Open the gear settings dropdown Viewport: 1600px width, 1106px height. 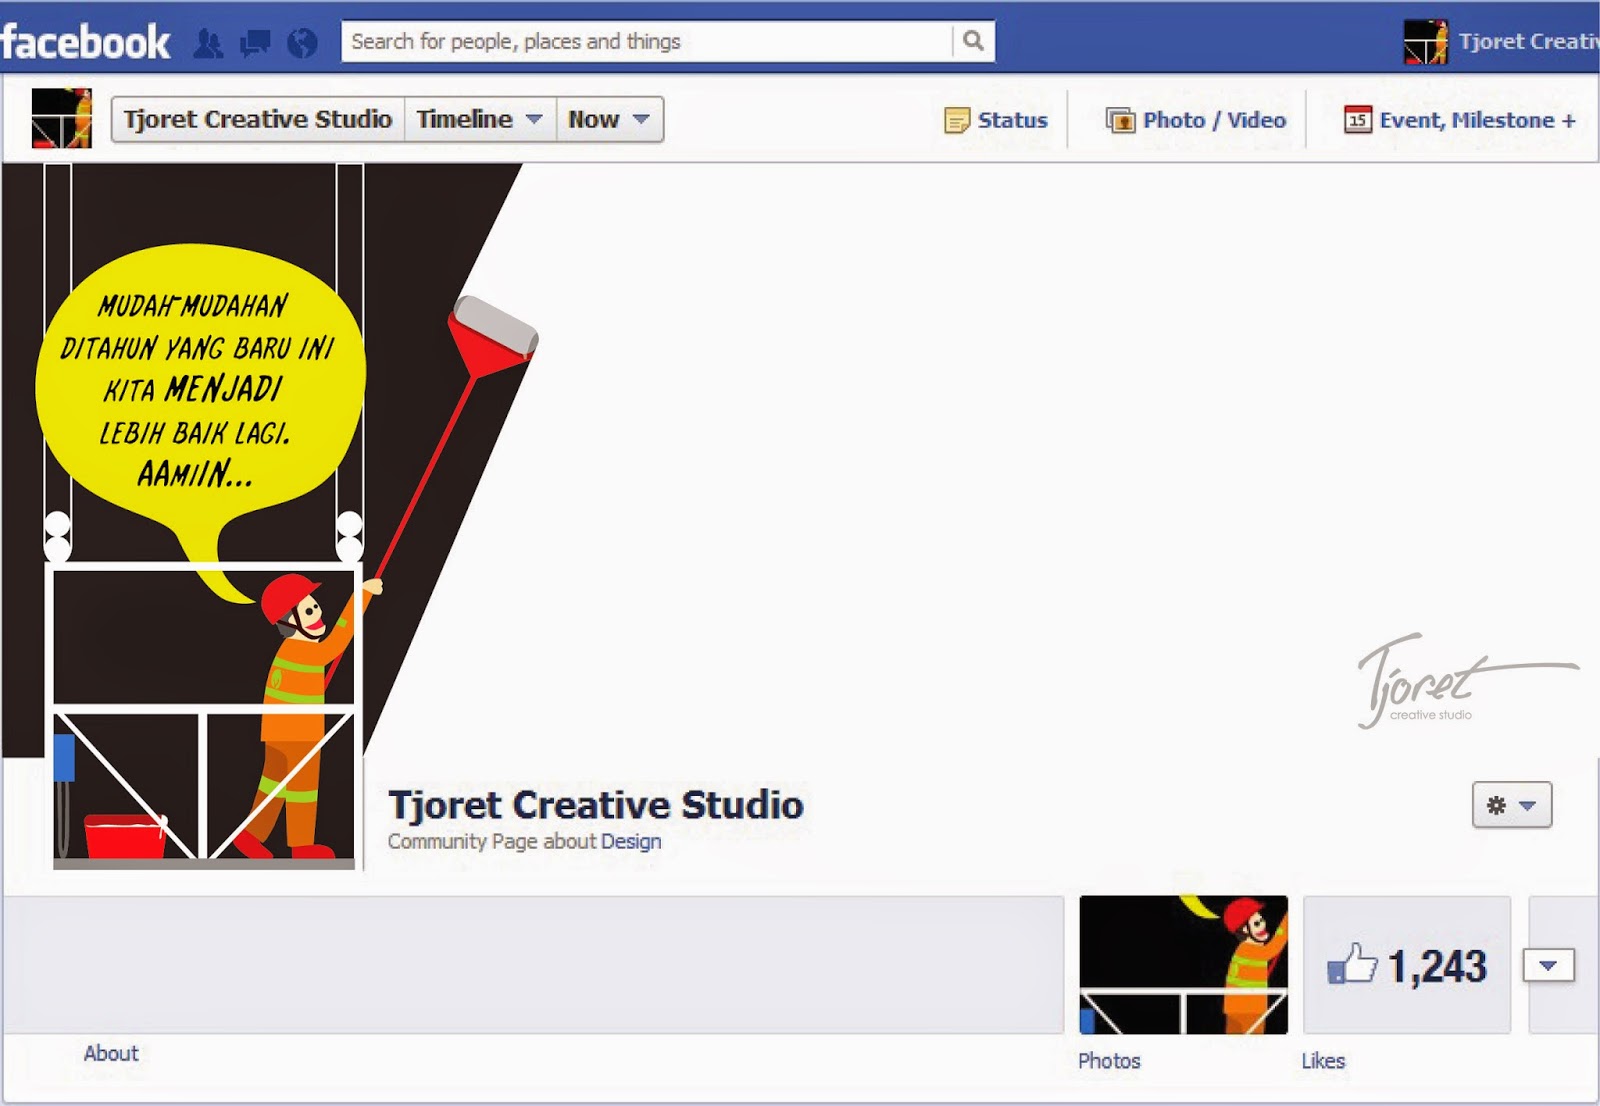pyautogui.click(x=1512, y=805)
